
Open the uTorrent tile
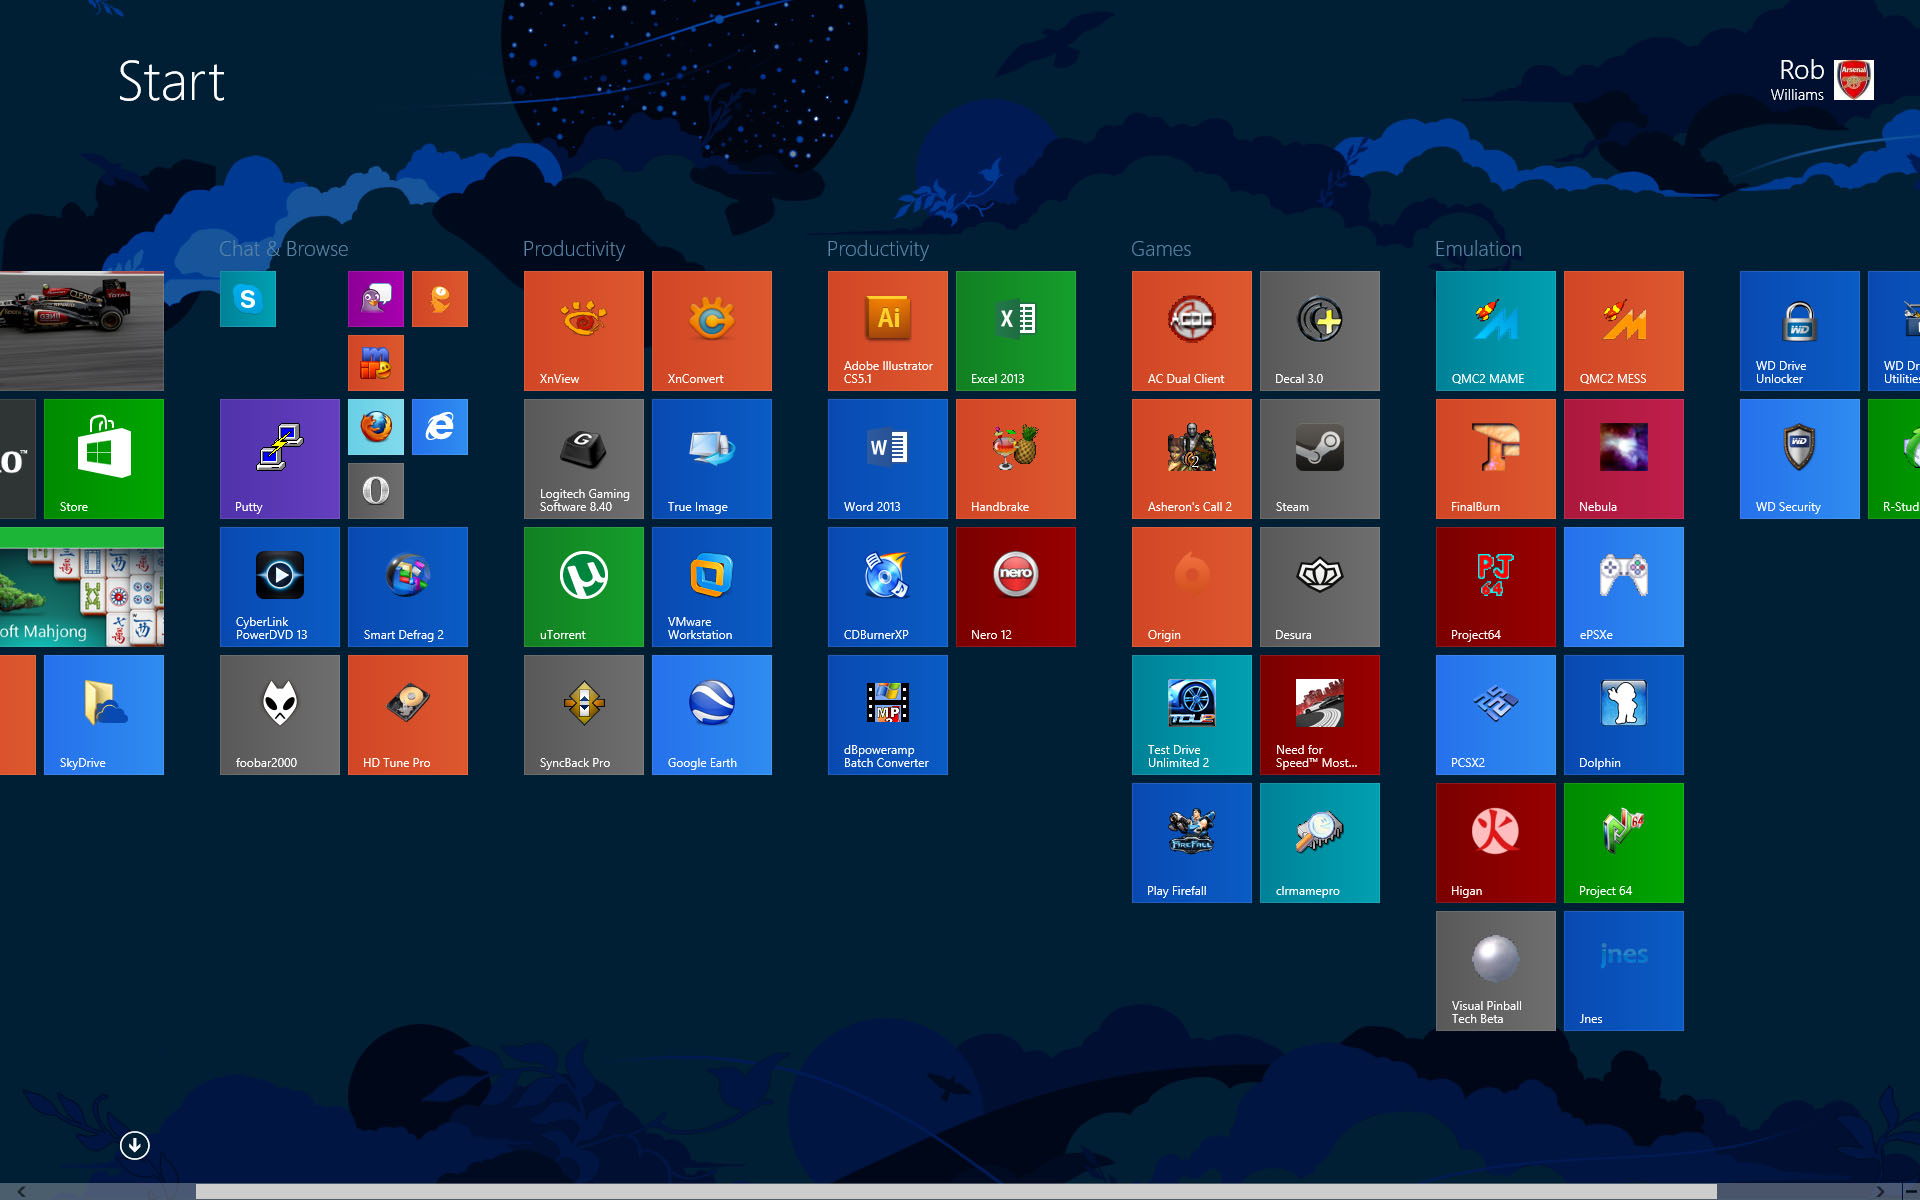point(584,587)
